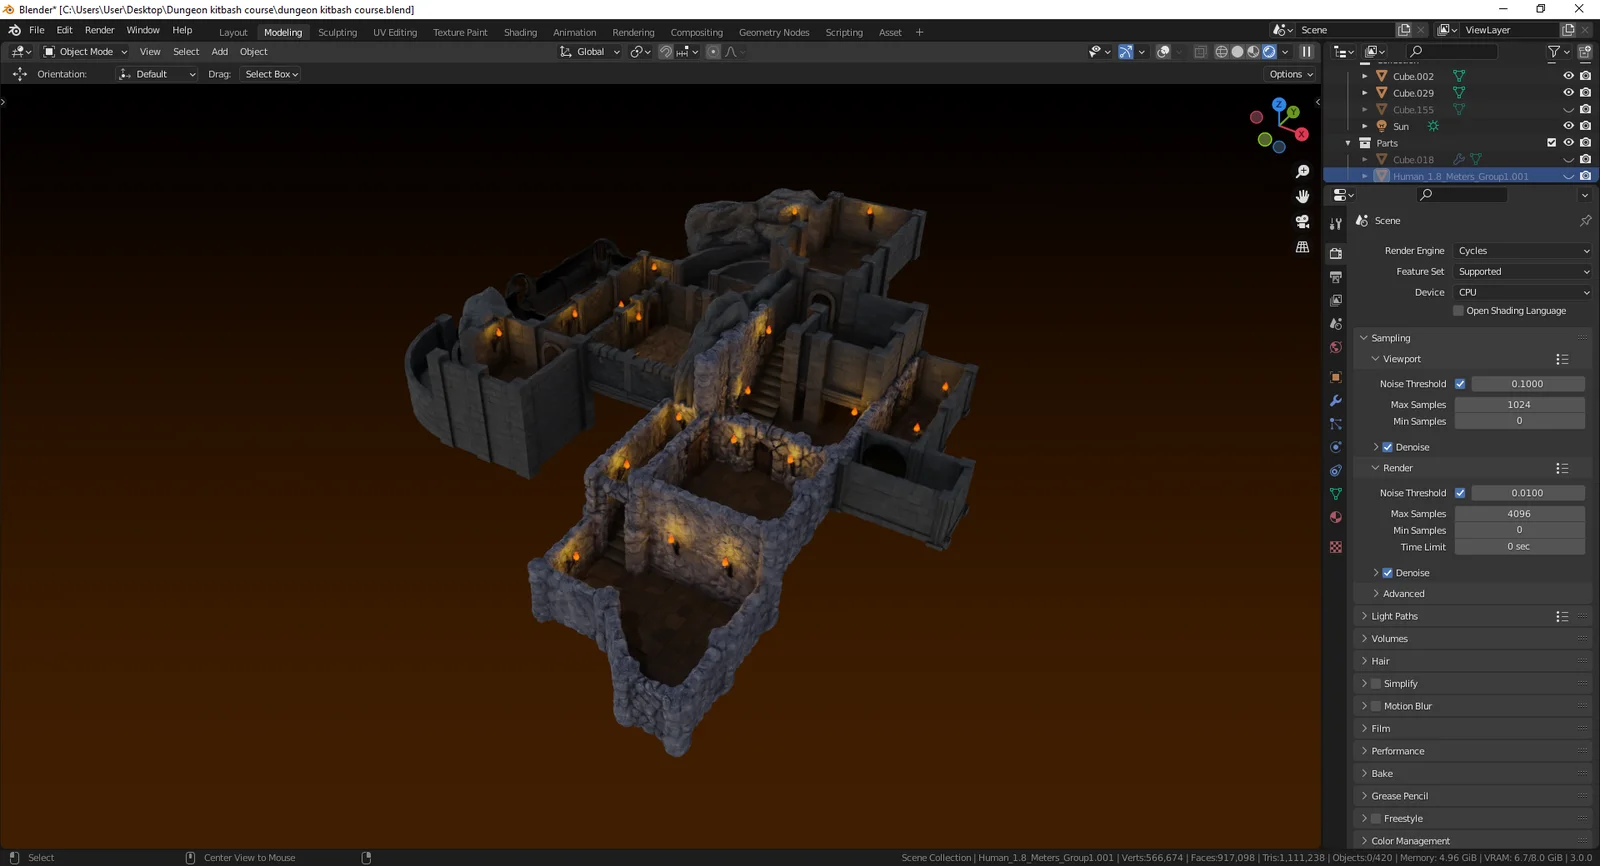Disable Viewport Denoise checkbox
Image resolution: width=1600 pixels, height=866 pixels.
[x=1387, y=447]
